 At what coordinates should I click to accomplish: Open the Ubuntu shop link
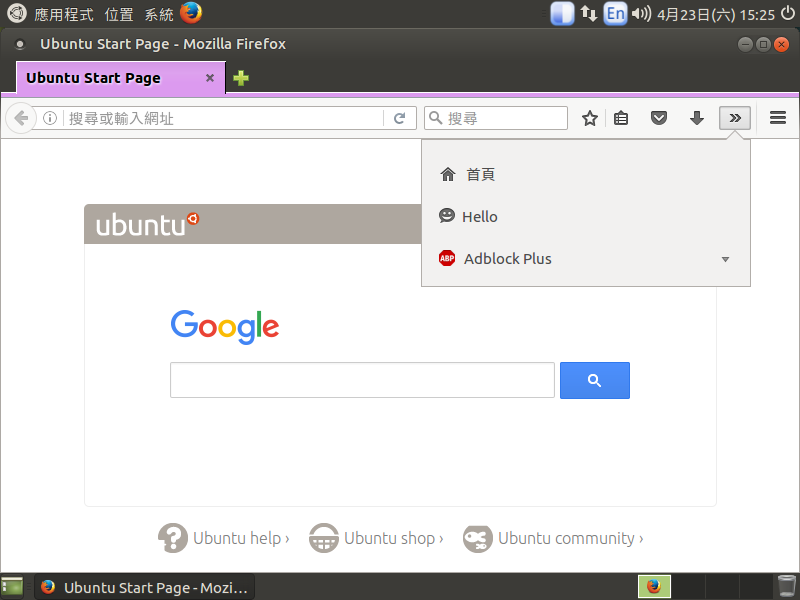(376, 538)
